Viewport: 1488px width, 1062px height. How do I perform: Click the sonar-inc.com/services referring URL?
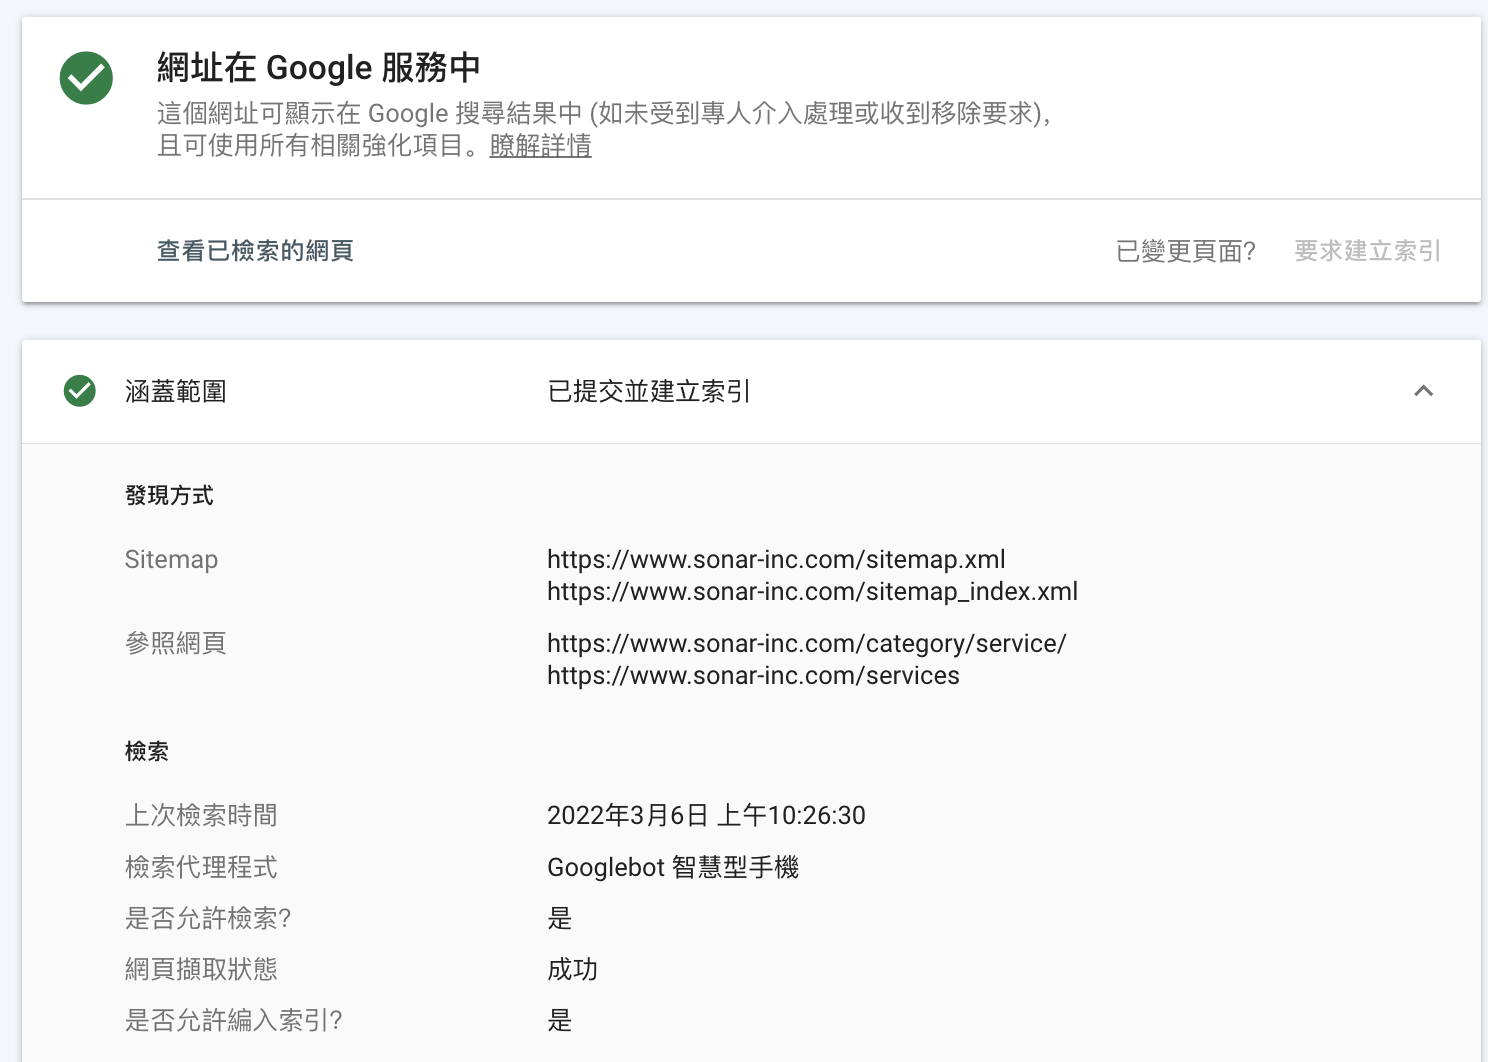753,675
